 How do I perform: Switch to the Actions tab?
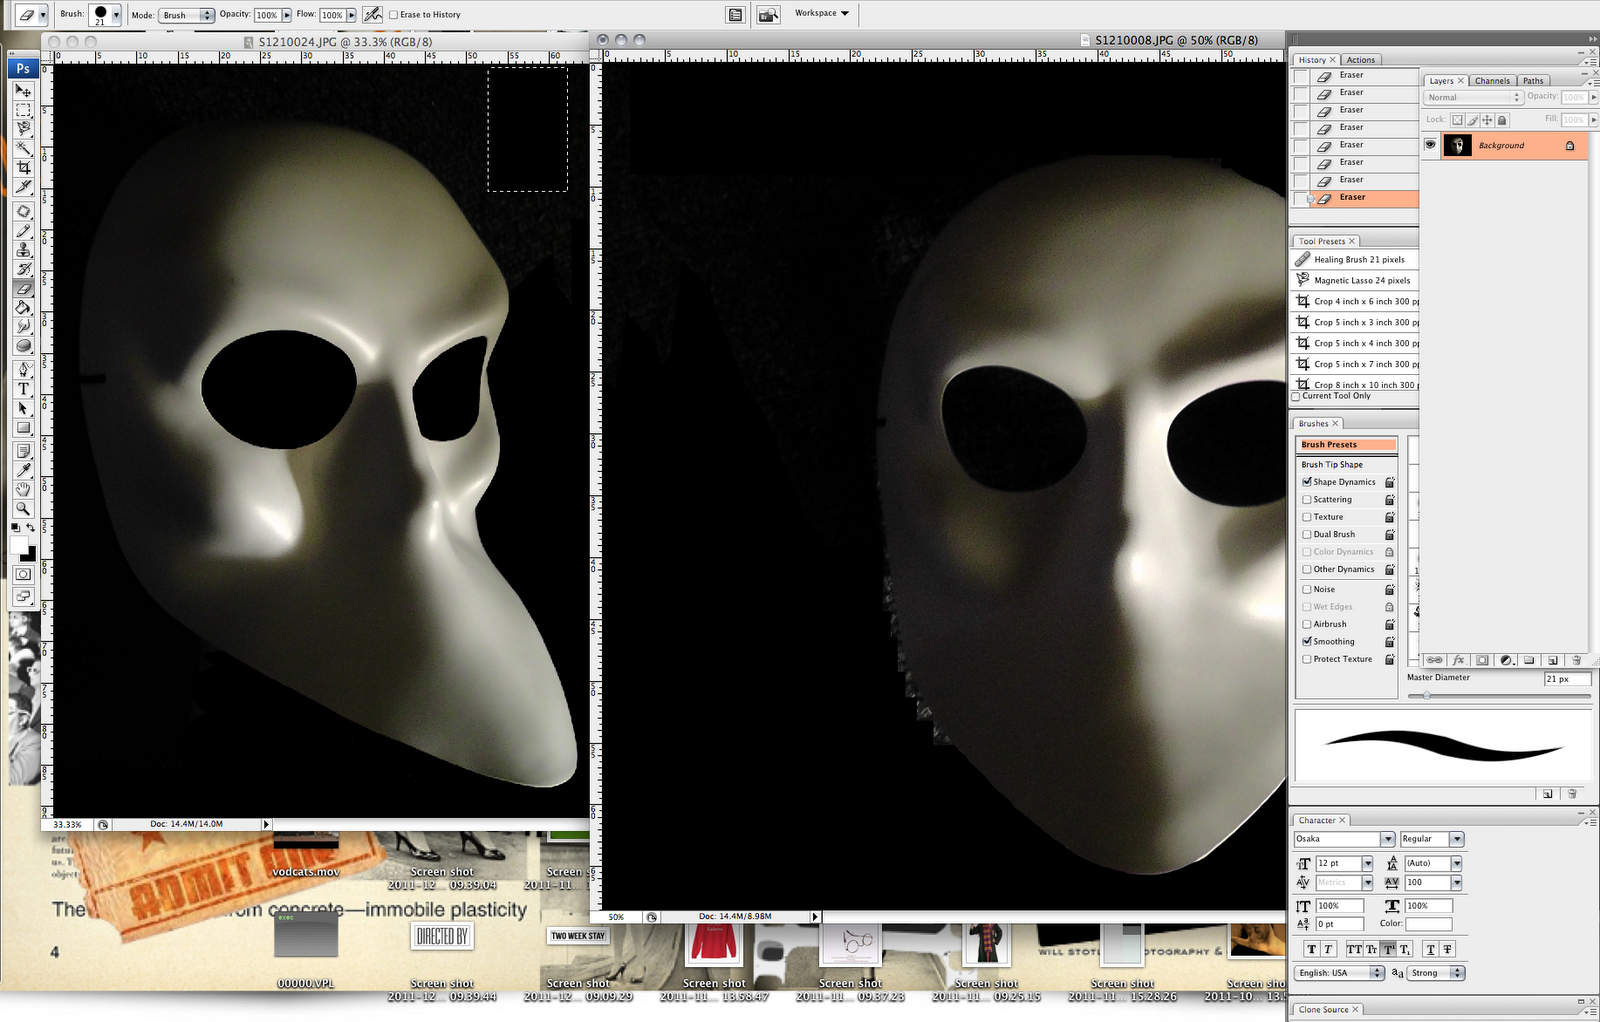coord(1360,60)
